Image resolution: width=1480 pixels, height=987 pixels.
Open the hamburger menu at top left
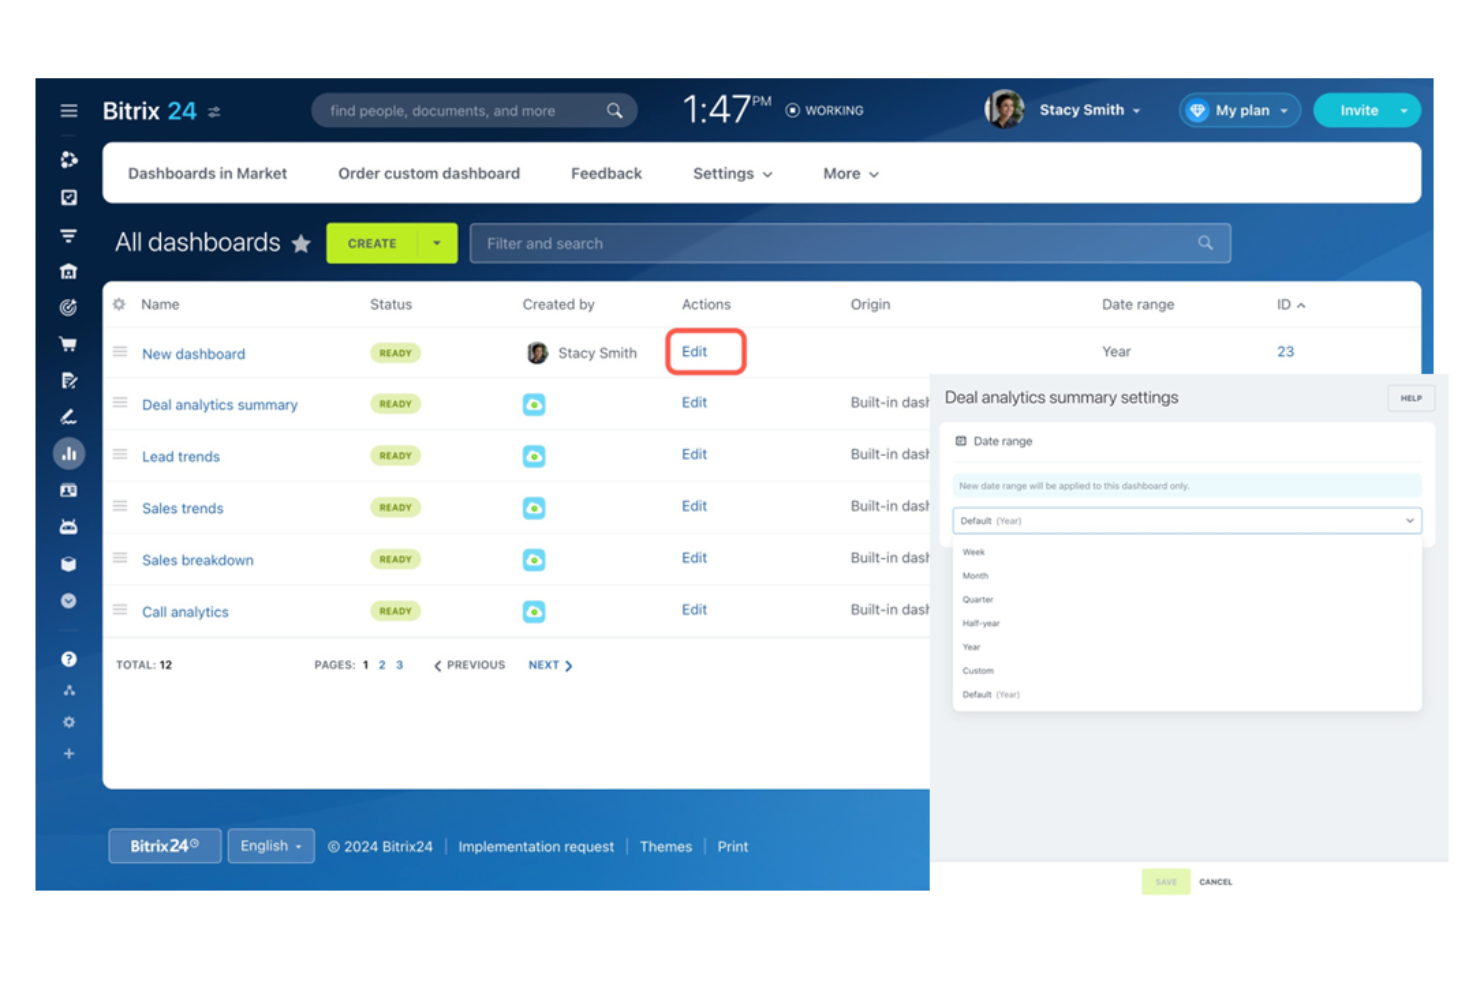point(68,110)
